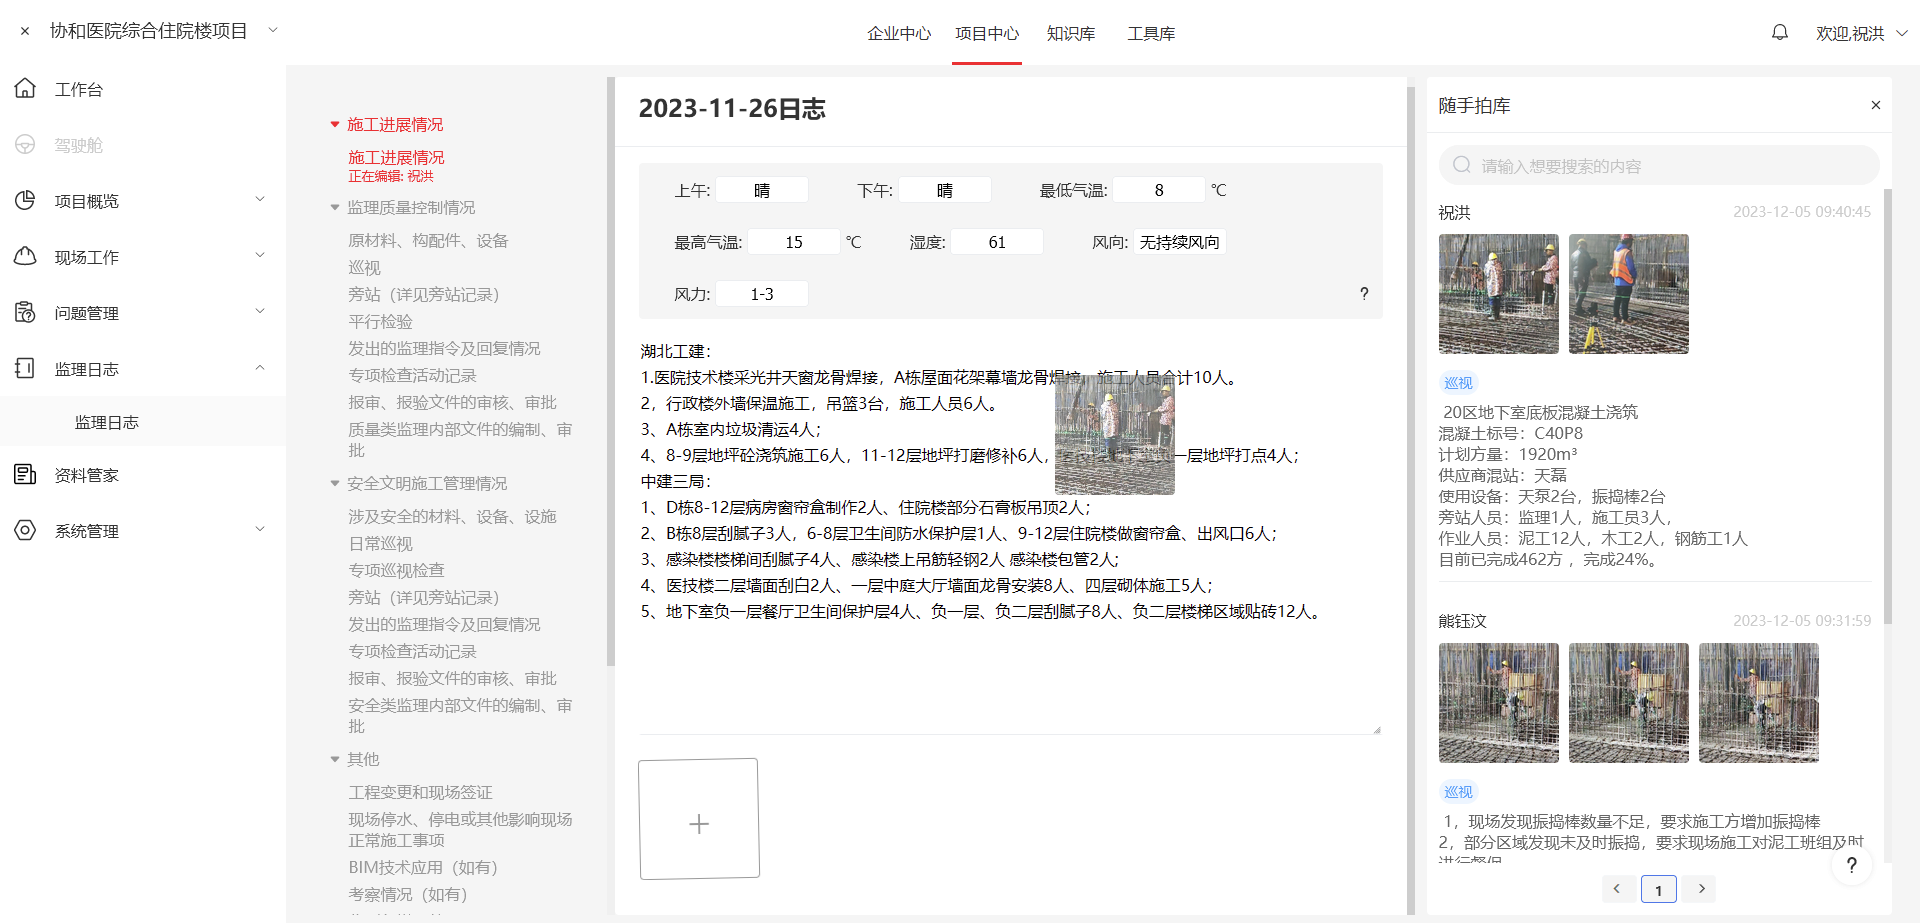Image resolution: width=1920 pixels, height=923 pixels.
Task: Open 专项巡视检查 item
Action: tap(396, 571)
